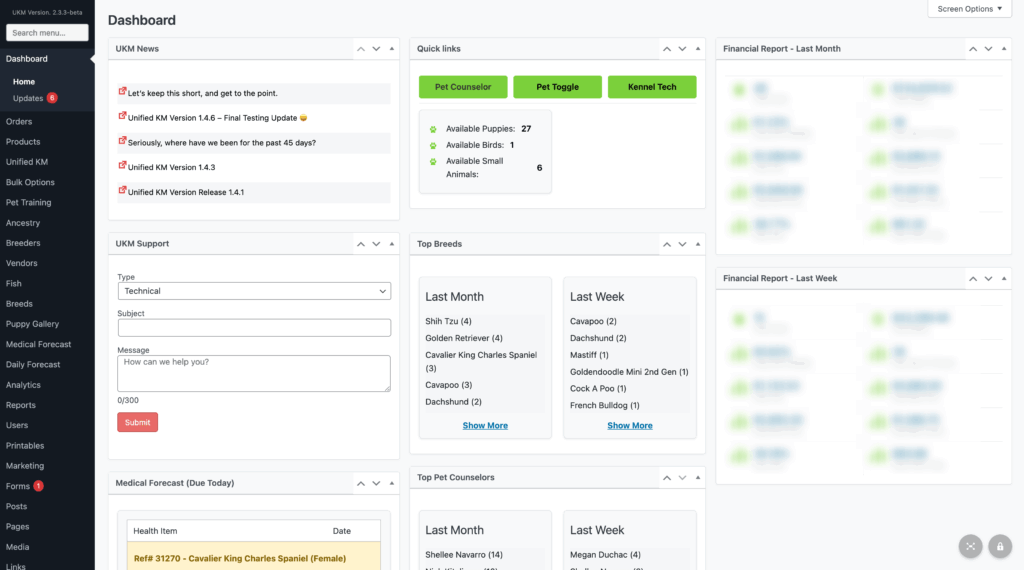Move UKM Support panel down
The width and height of the screenshot is (1024, 570).
click(x=376, y=244)
